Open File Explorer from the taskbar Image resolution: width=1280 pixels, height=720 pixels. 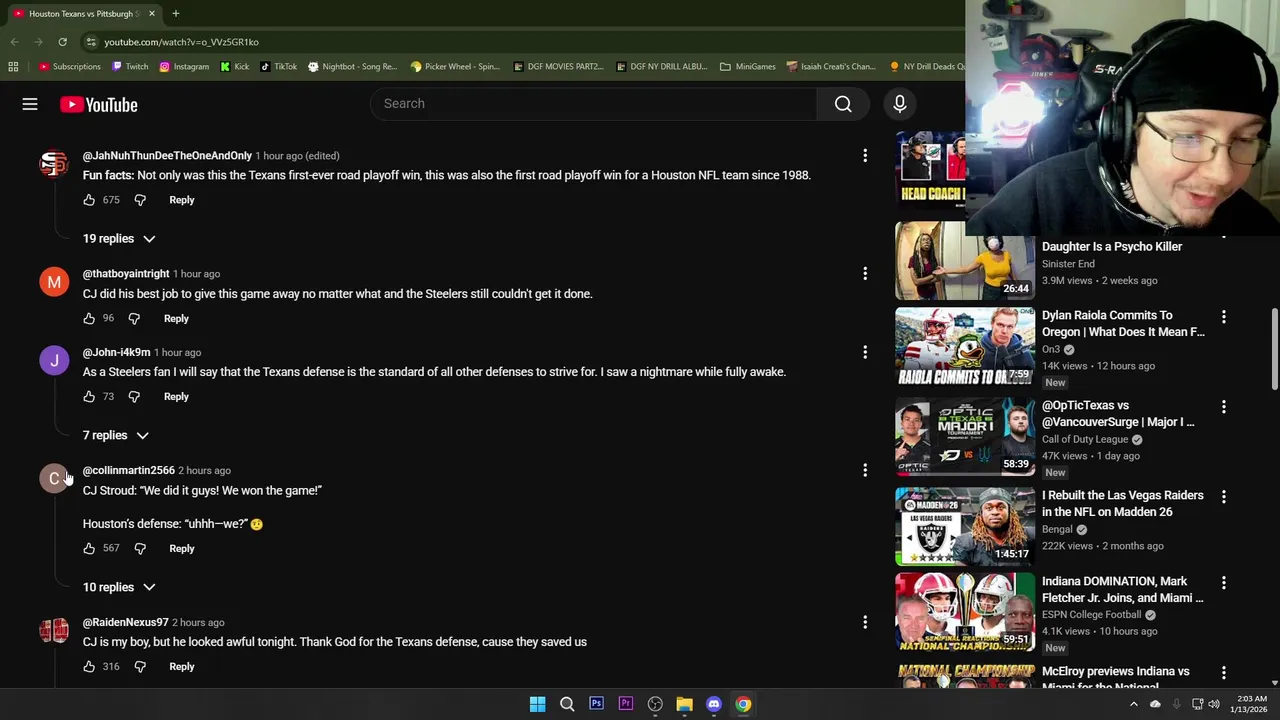[684, 704]
